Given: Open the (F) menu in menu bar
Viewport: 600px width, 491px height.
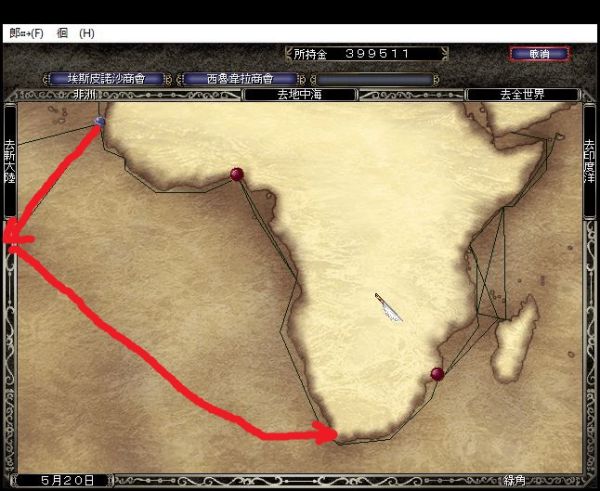Looking at the screenshot, I should pyautogui.click(x=27, y=33).
